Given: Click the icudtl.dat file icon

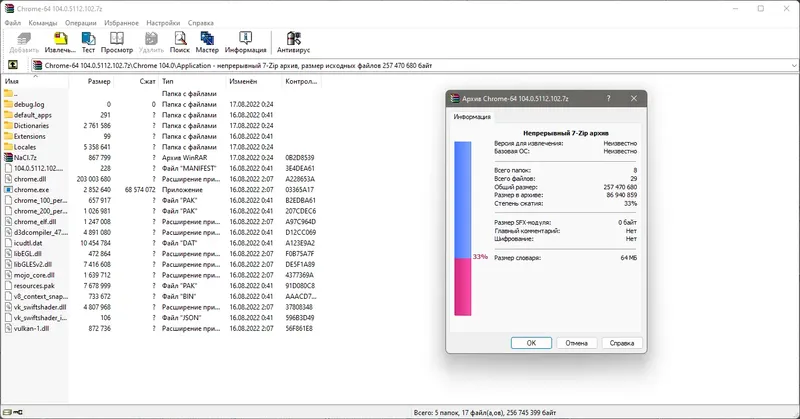Looking at the screenshot, I should (8, 243).
